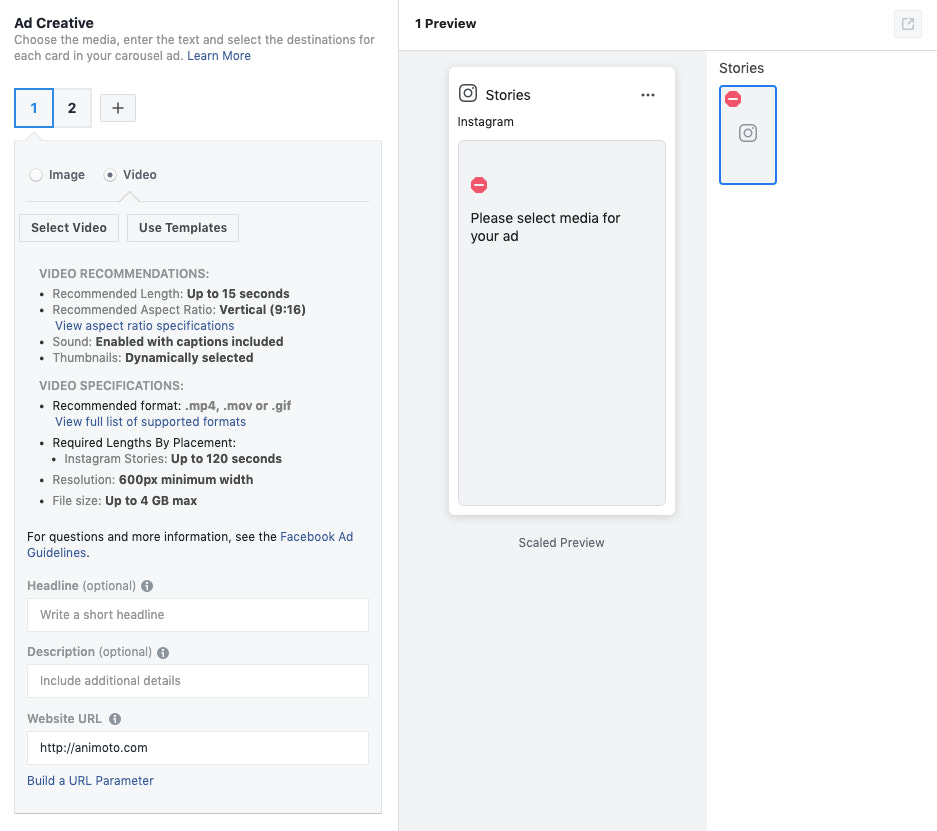Screen dimensions: 937x831
Task: Click the Instagram camera icon in Stories thumbnail
Action: pos(748,134)
